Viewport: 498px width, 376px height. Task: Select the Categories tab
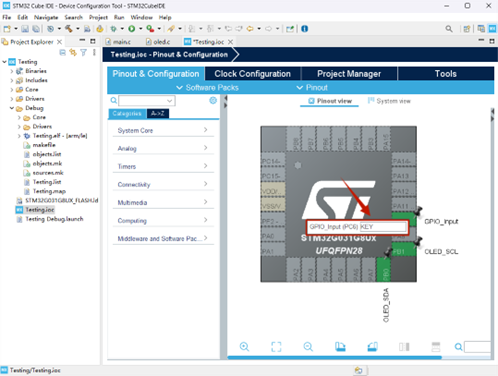coord(127,113)
